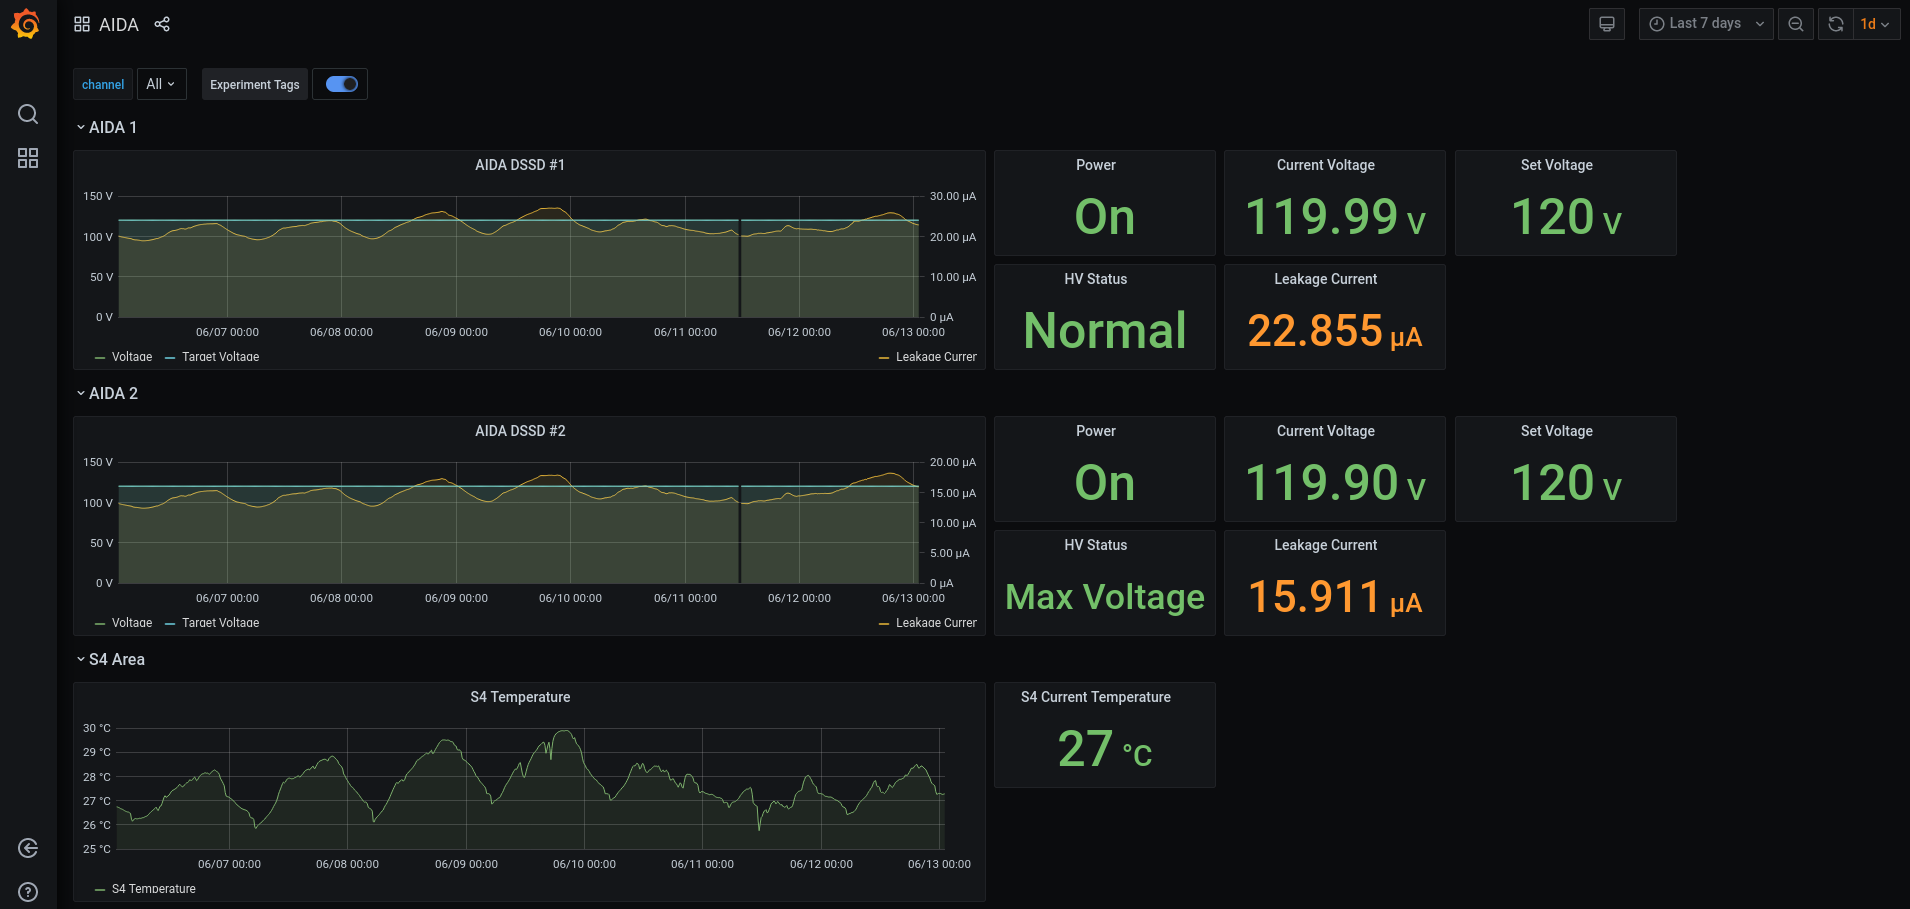Toggle the Experiment Tags switch
This screenshot has width=1910, height=909.
click(x=341, y=84)
